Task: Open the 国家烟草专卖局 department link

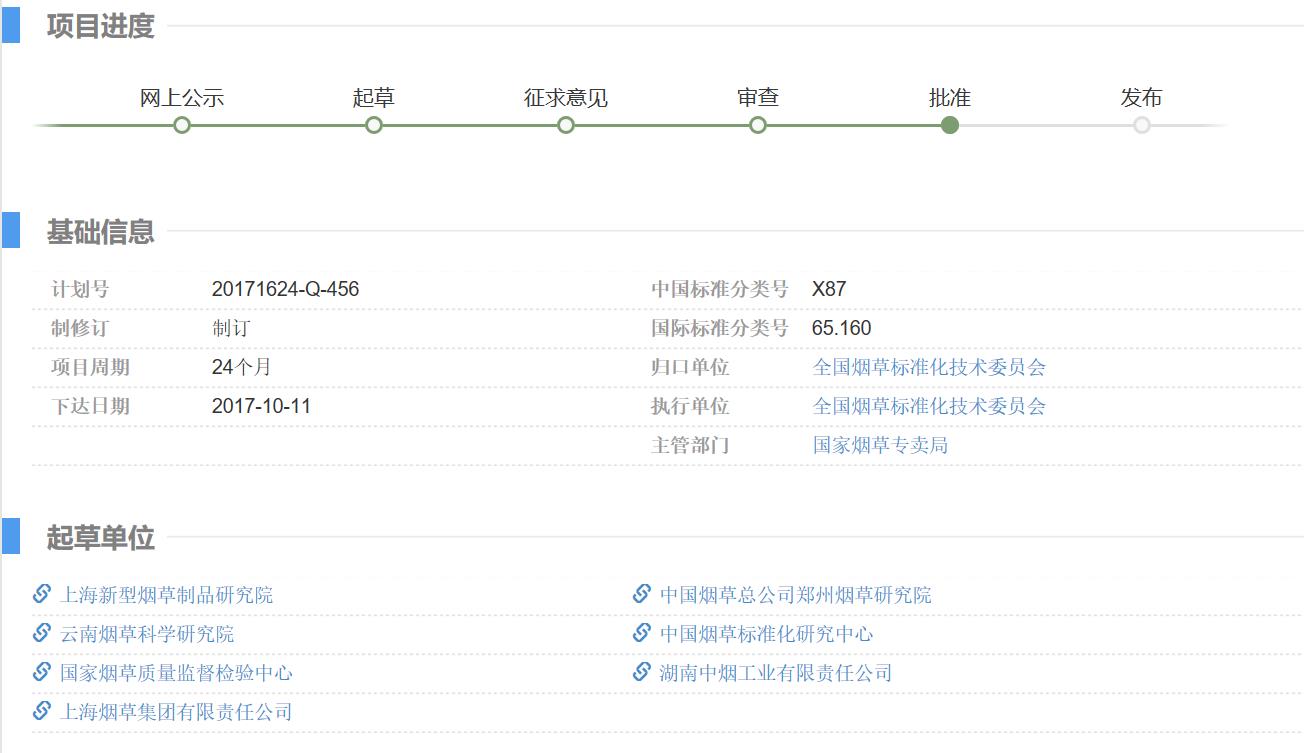Action: 880,445
